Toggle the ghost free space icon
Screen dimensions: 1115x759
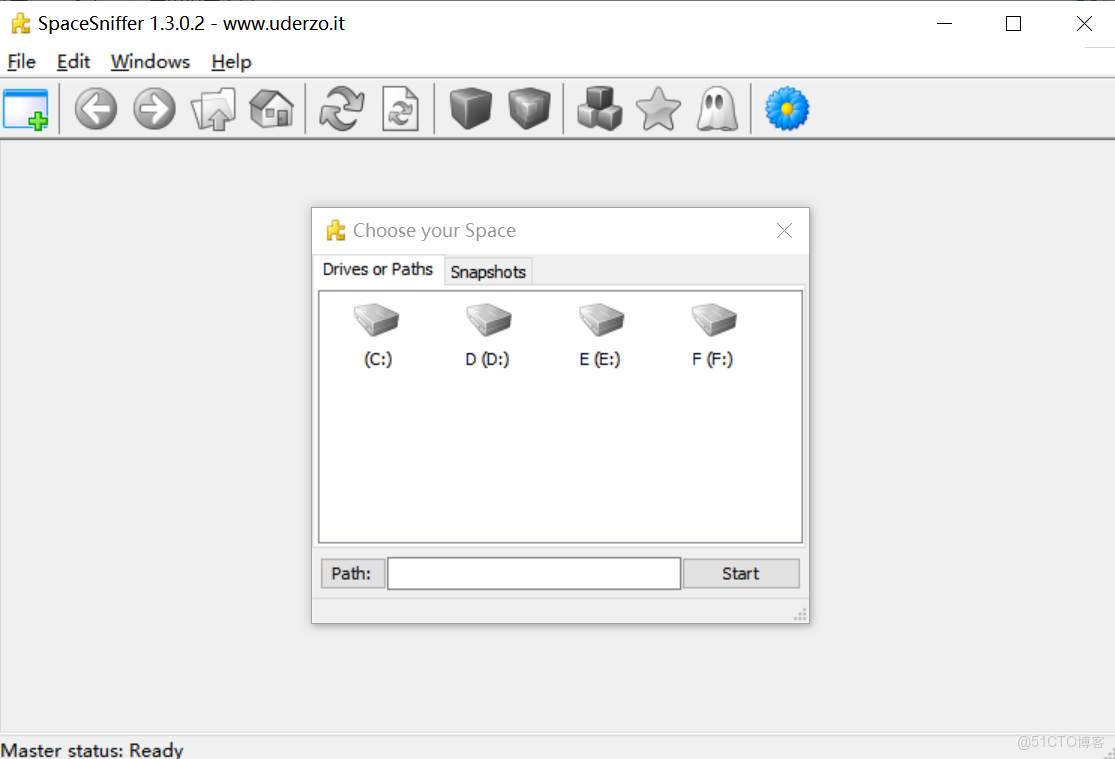[717, 109]
